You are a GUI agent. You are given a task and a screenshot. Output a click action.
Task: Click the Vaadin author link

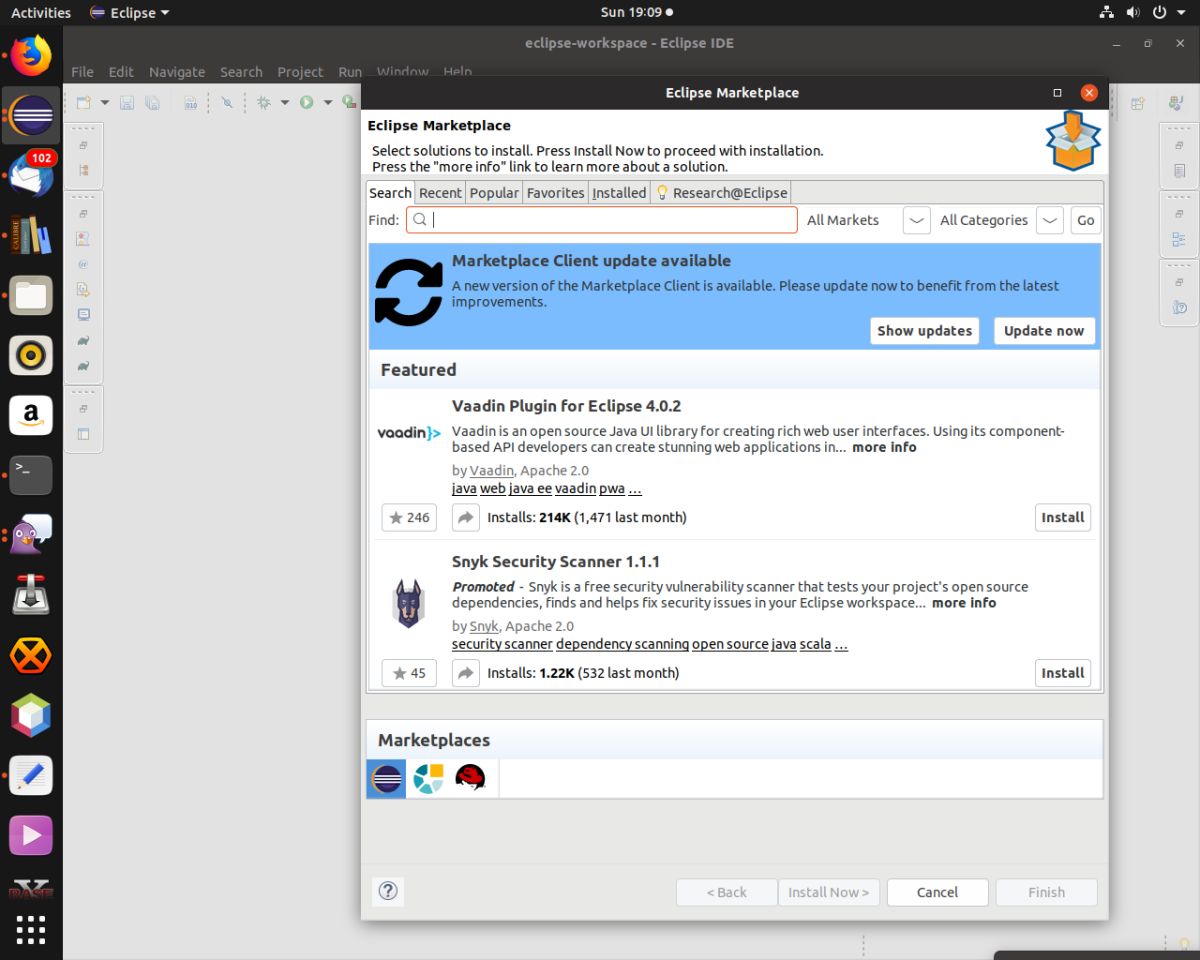[x=491, y=470]
